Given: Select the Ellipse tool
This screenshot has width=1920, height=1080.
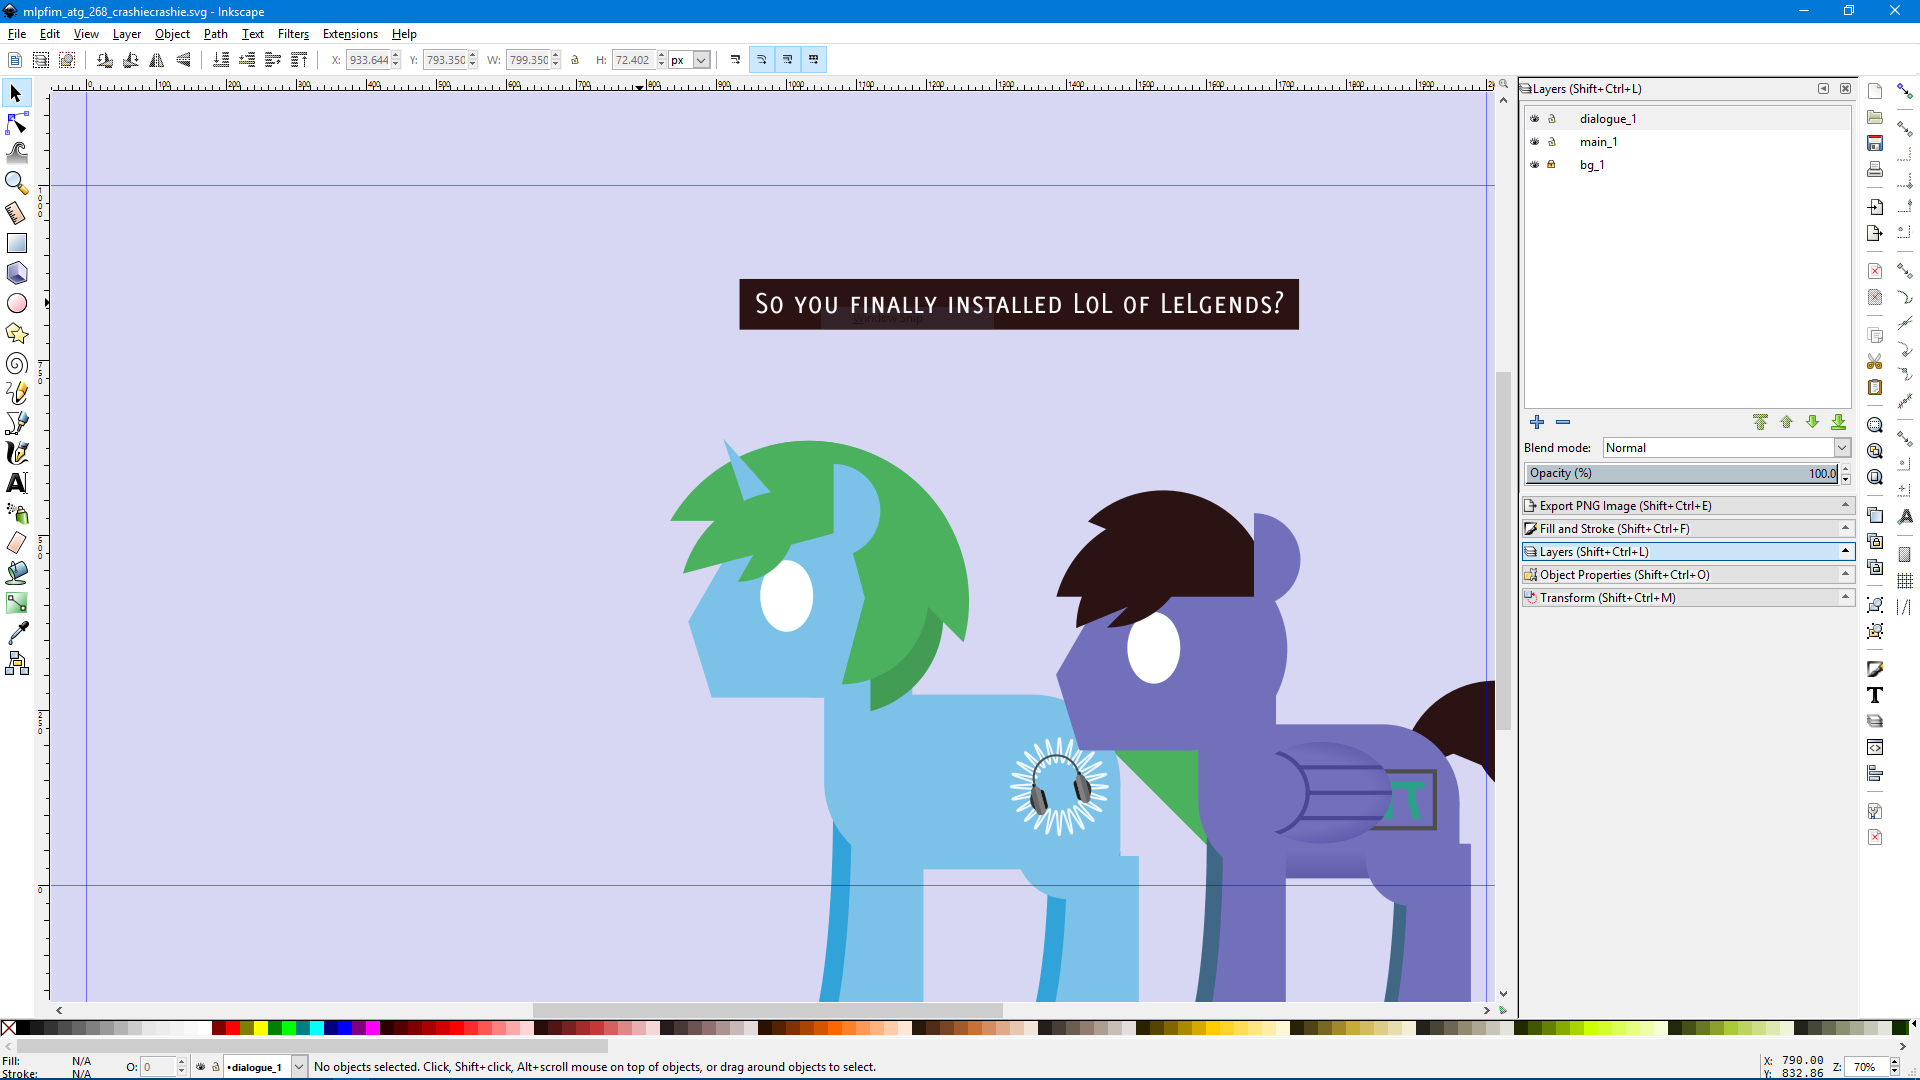Looking at the screenshot, I should (17, 303).
